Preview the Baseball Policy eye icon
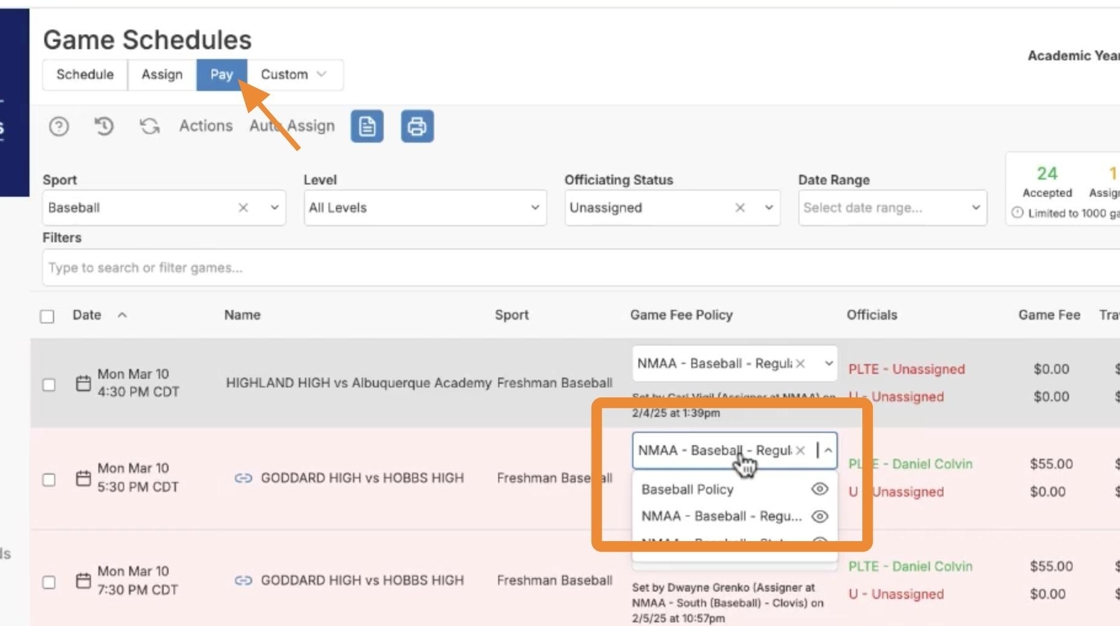The image size is (1120, 626). pyautogui.click(x=819, y=489)
